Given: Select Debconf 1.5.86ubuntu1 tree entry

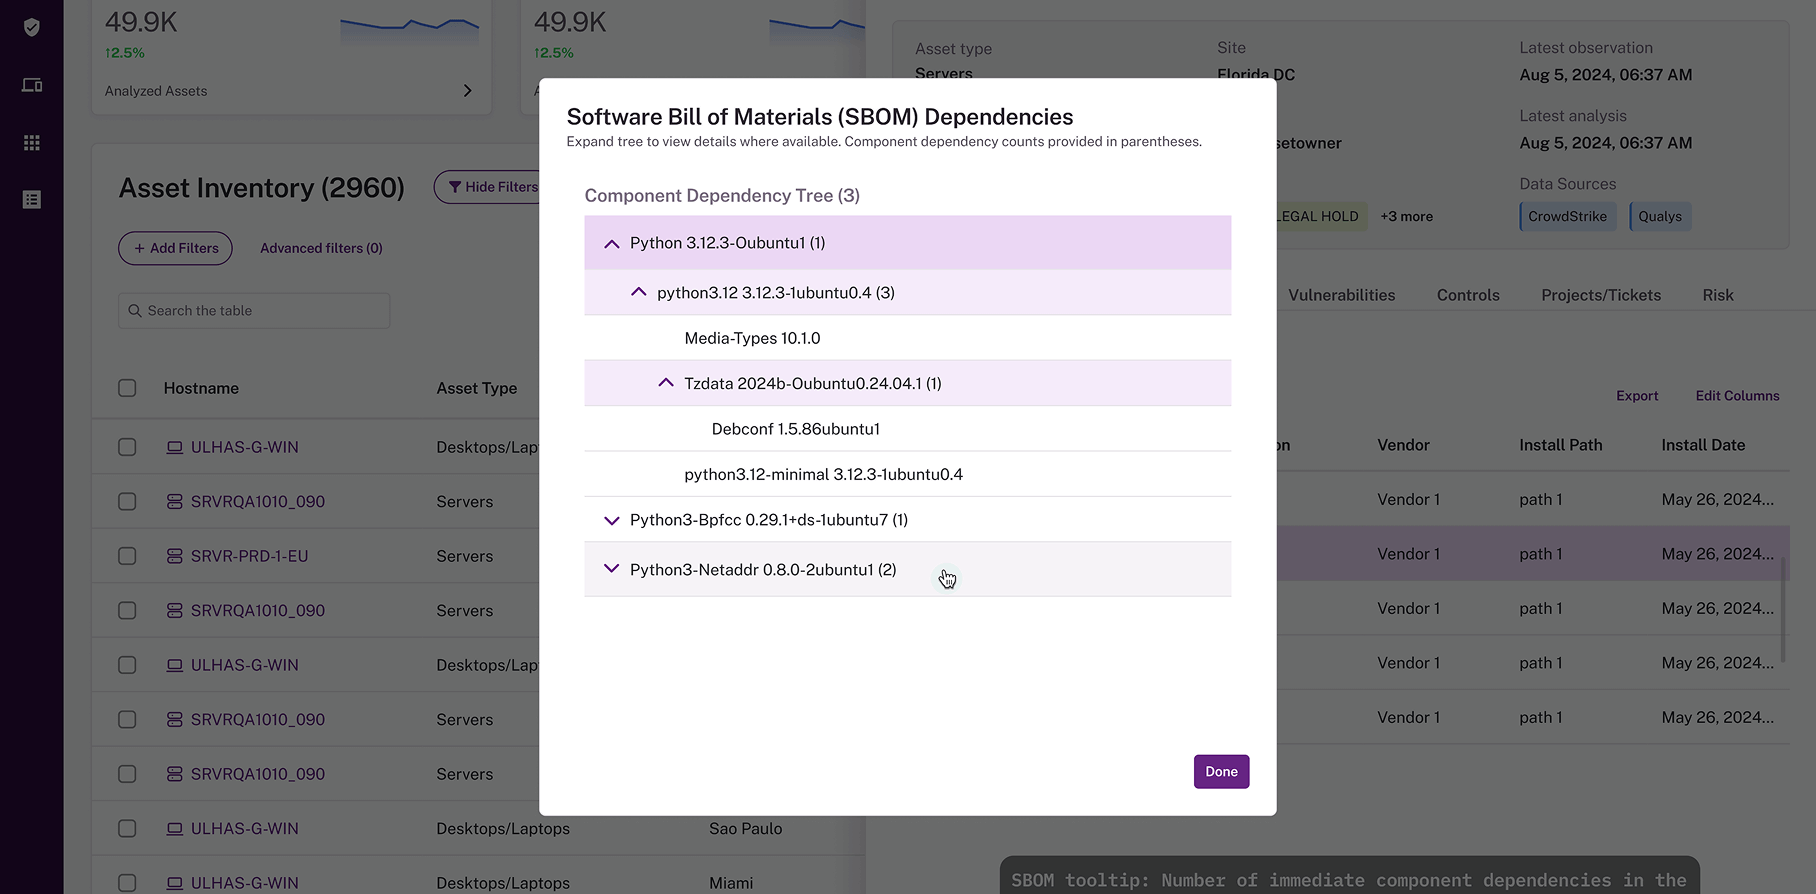Looking at the screenshot, I should pos(796,429).
